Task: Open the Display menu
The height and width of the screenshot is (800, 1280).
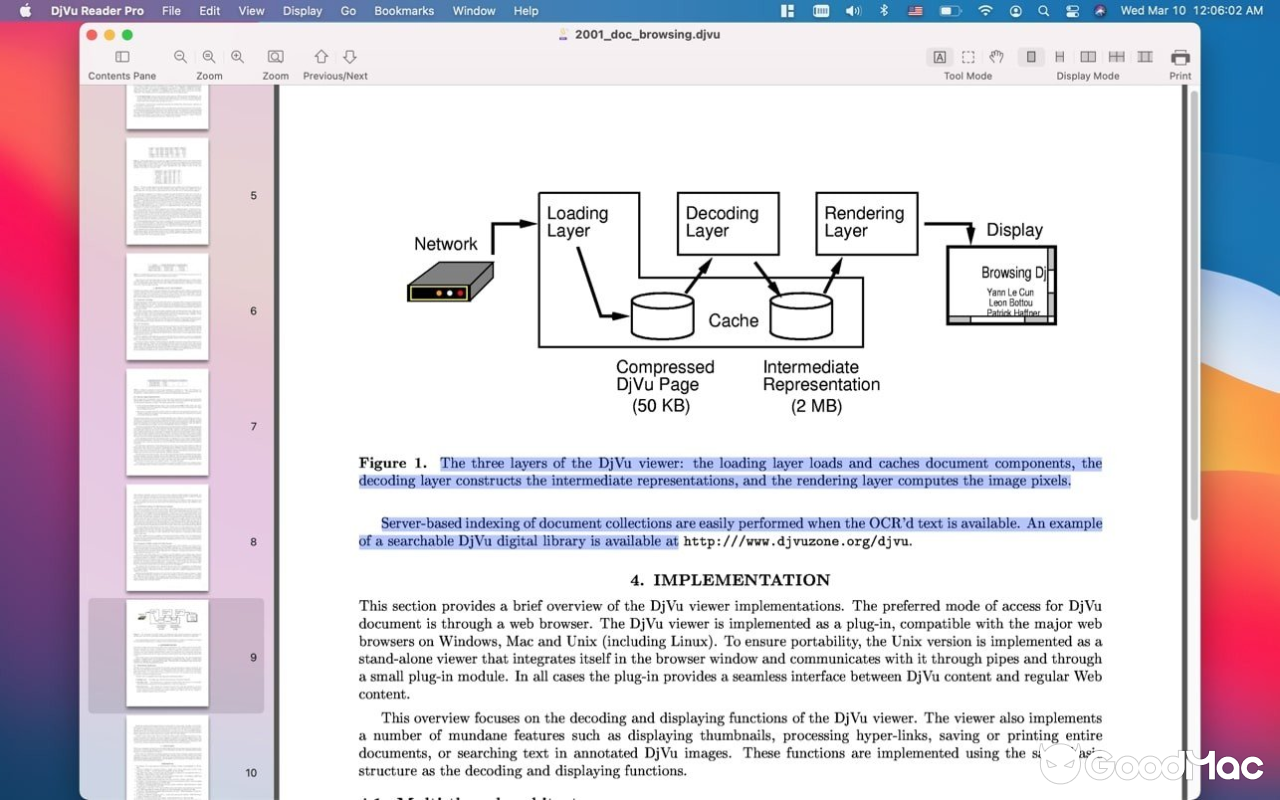Action: [x=302, y=11]
